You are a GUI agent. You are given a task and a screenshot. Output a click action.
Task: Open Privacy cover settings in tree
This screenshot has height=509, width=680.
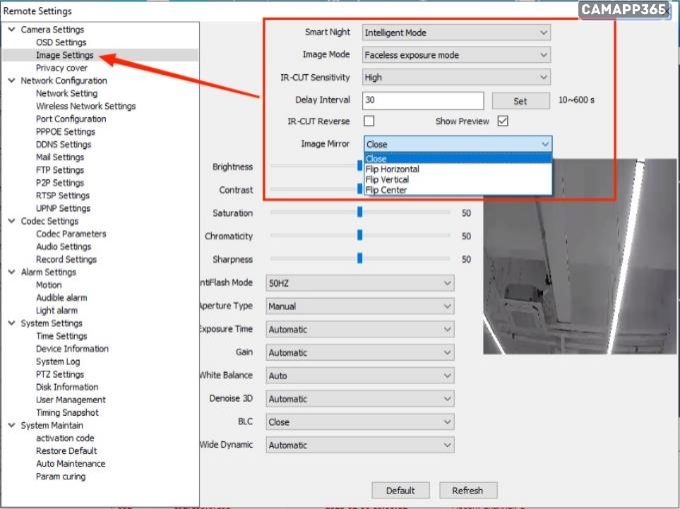(62, 68)
